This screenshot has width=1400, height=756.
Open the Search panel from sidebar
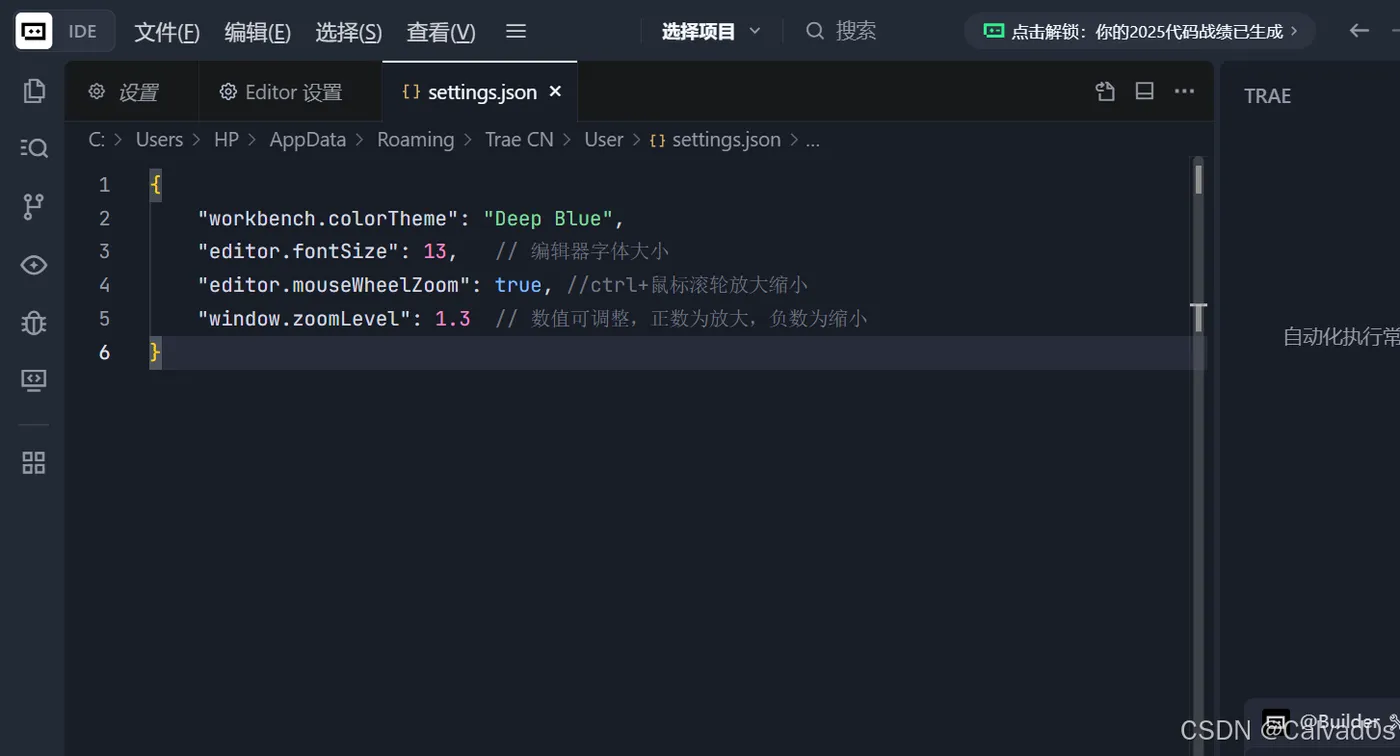[34, 148]
